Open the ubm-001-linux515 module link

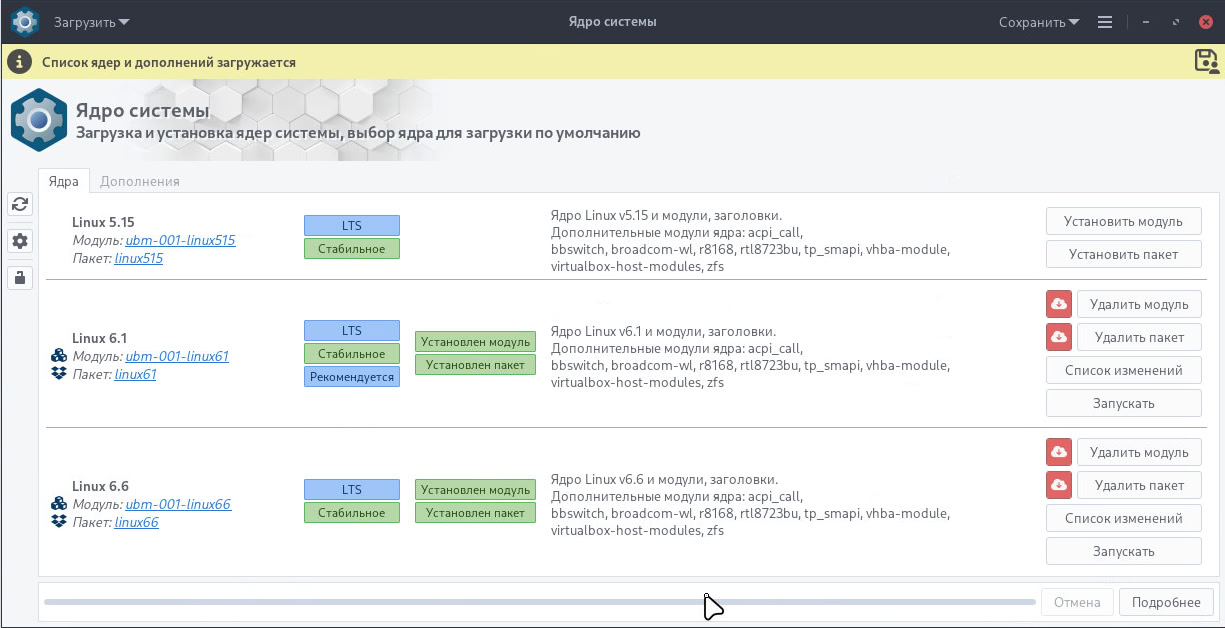point(181,240)
